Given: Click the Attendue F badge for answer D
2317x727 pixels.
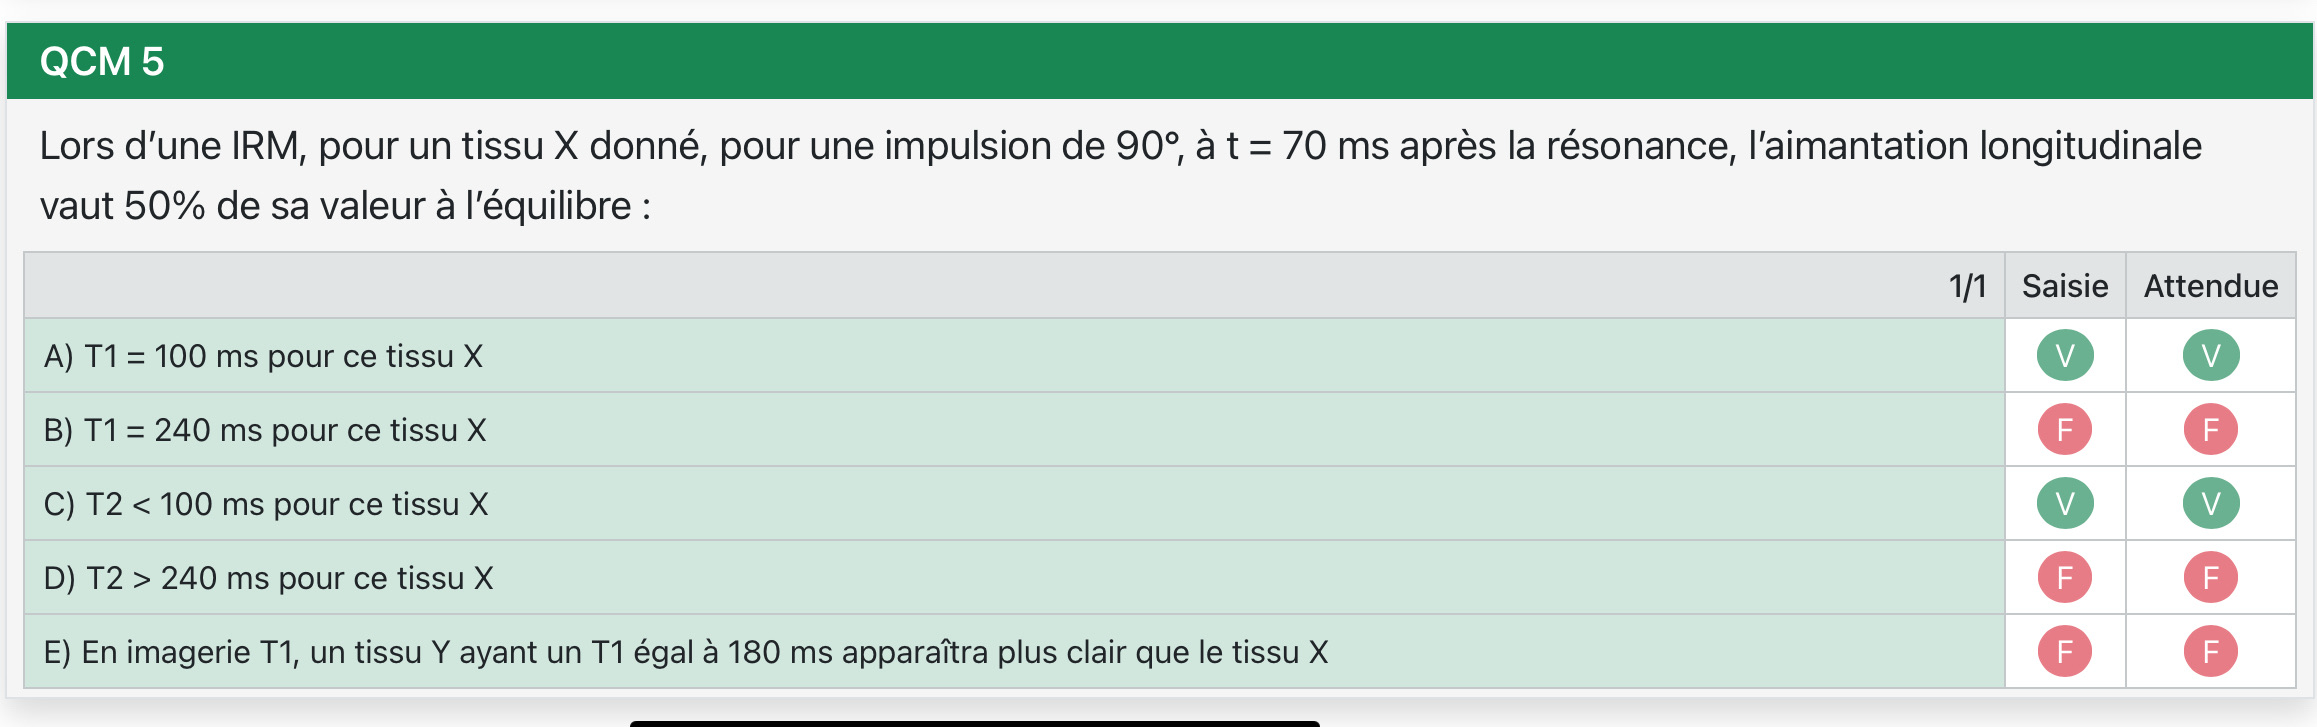Looking at the screenshot, I should coord(2211,577).
